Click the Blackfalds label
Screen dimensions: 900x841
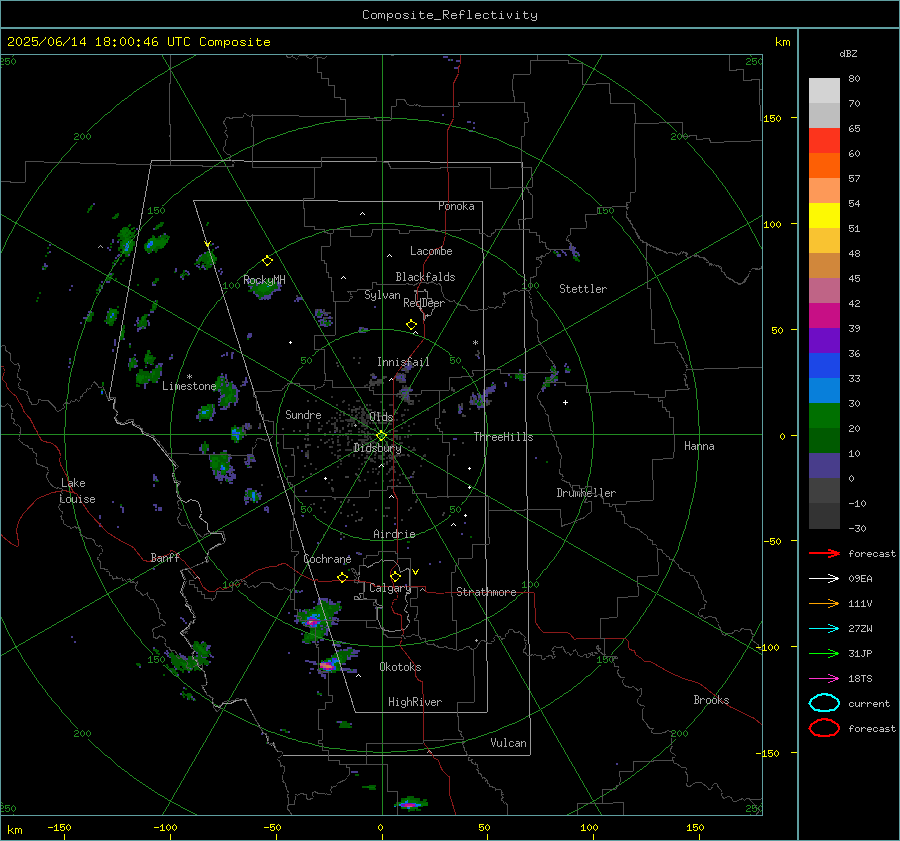point(425,277)
